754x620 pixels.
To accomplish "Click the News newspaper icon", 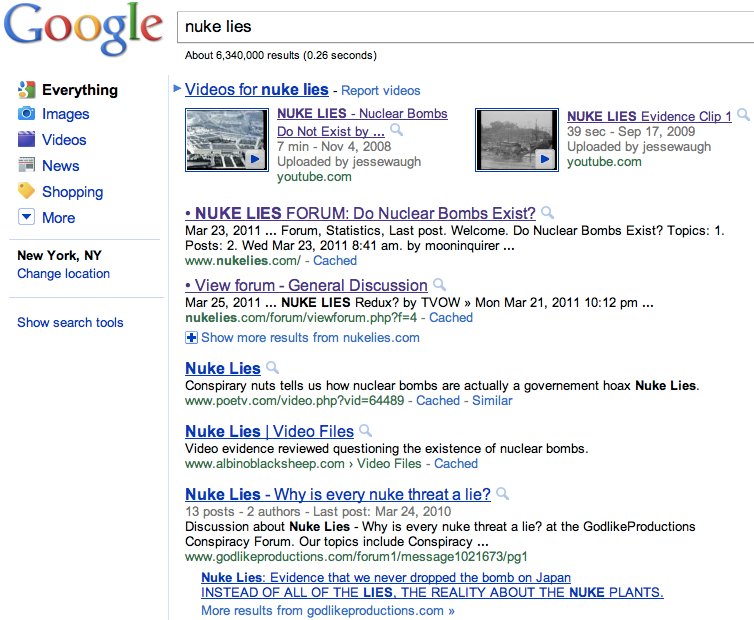I will click(x=26, y=165).
